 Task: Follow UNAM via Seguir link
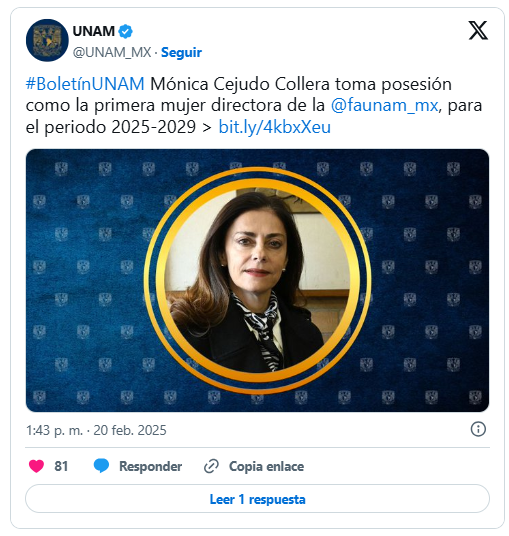click(181, 53)
